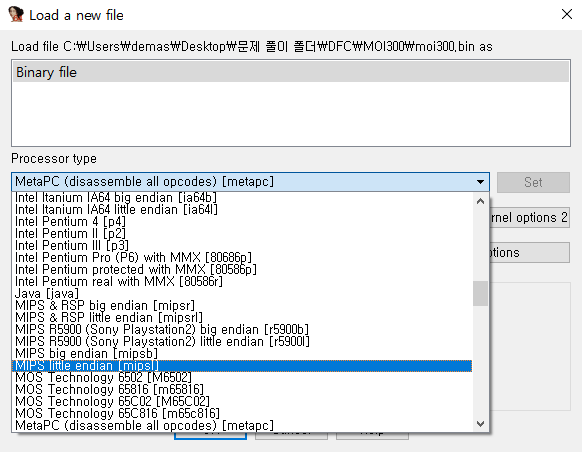Click the IDA icon in title bar
The image size is (582, 452).
pyautogui.click(x=16, y=14)
